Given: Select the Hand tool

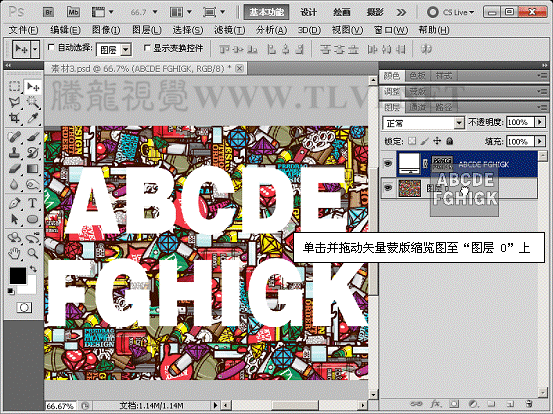Looking at the screenshot, I should click(x=14, y=253).
